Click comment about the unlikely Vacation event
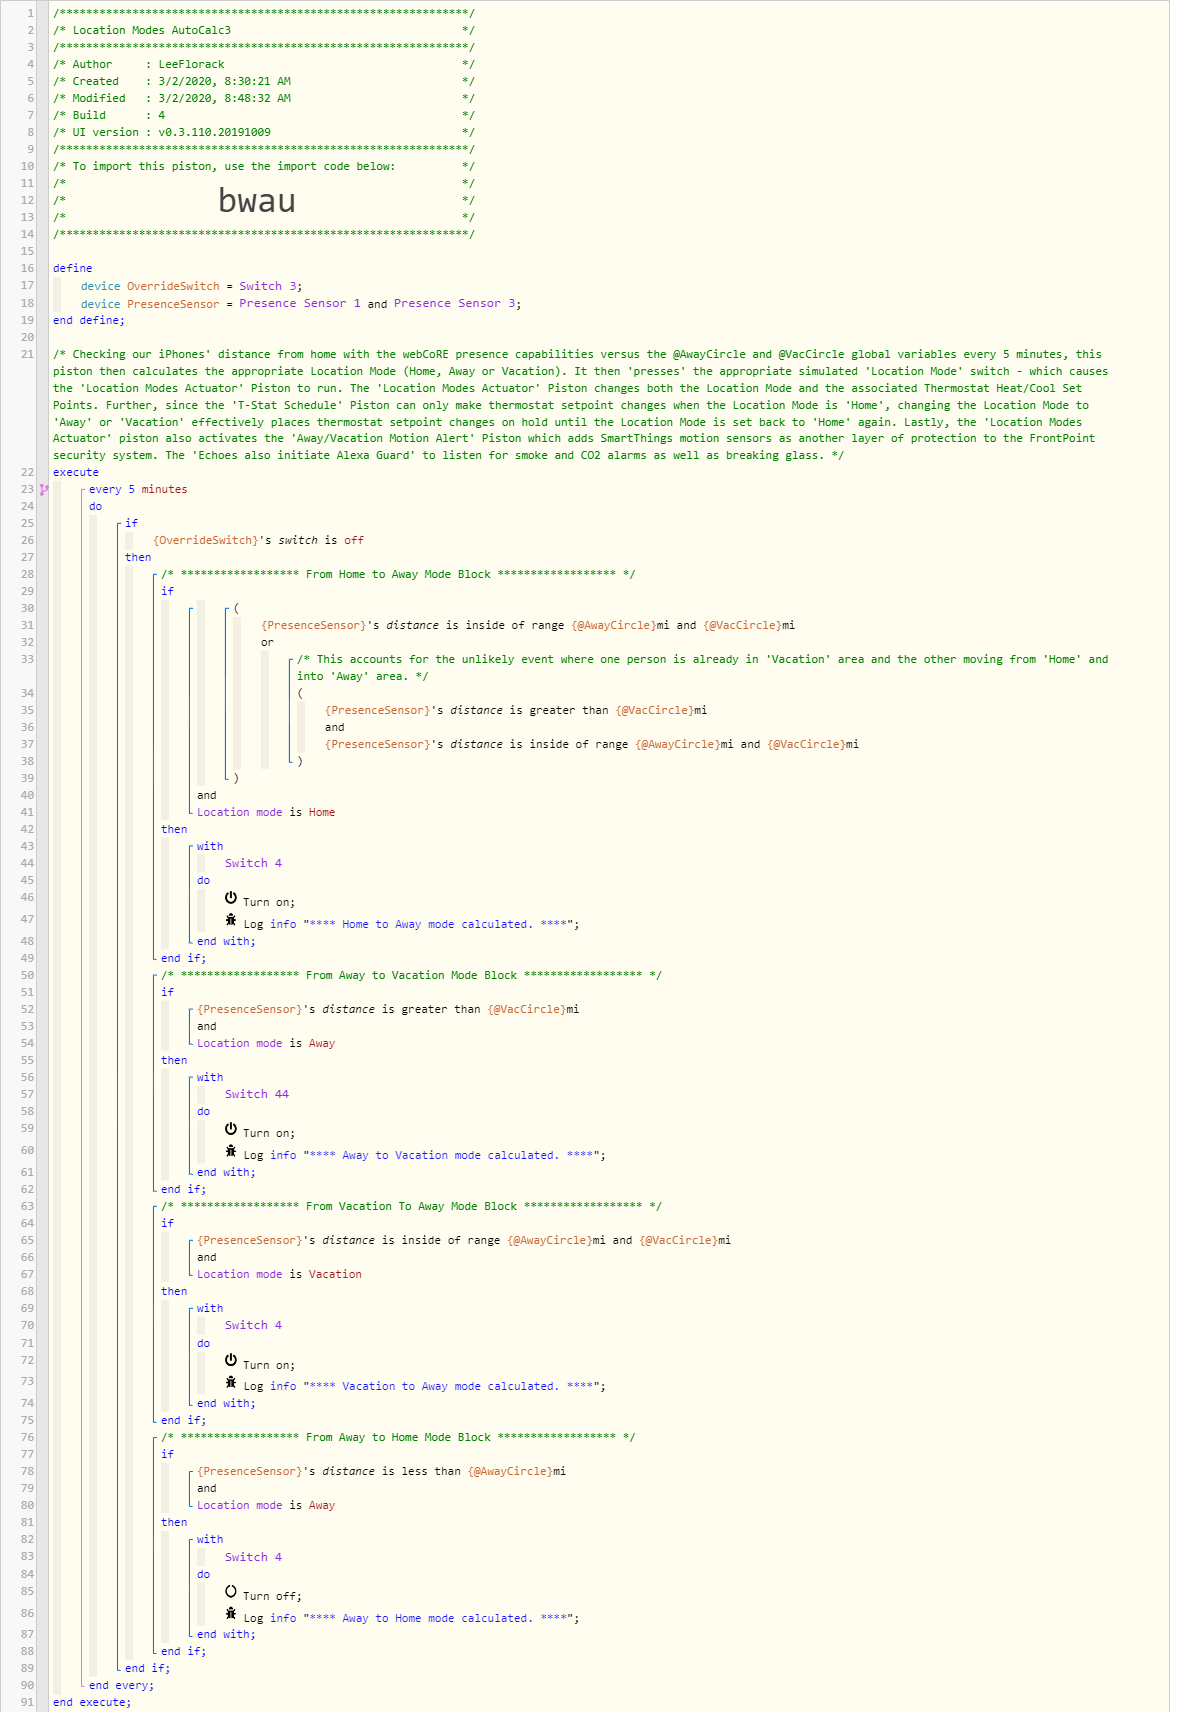1178x1712 pixels. 702,667
